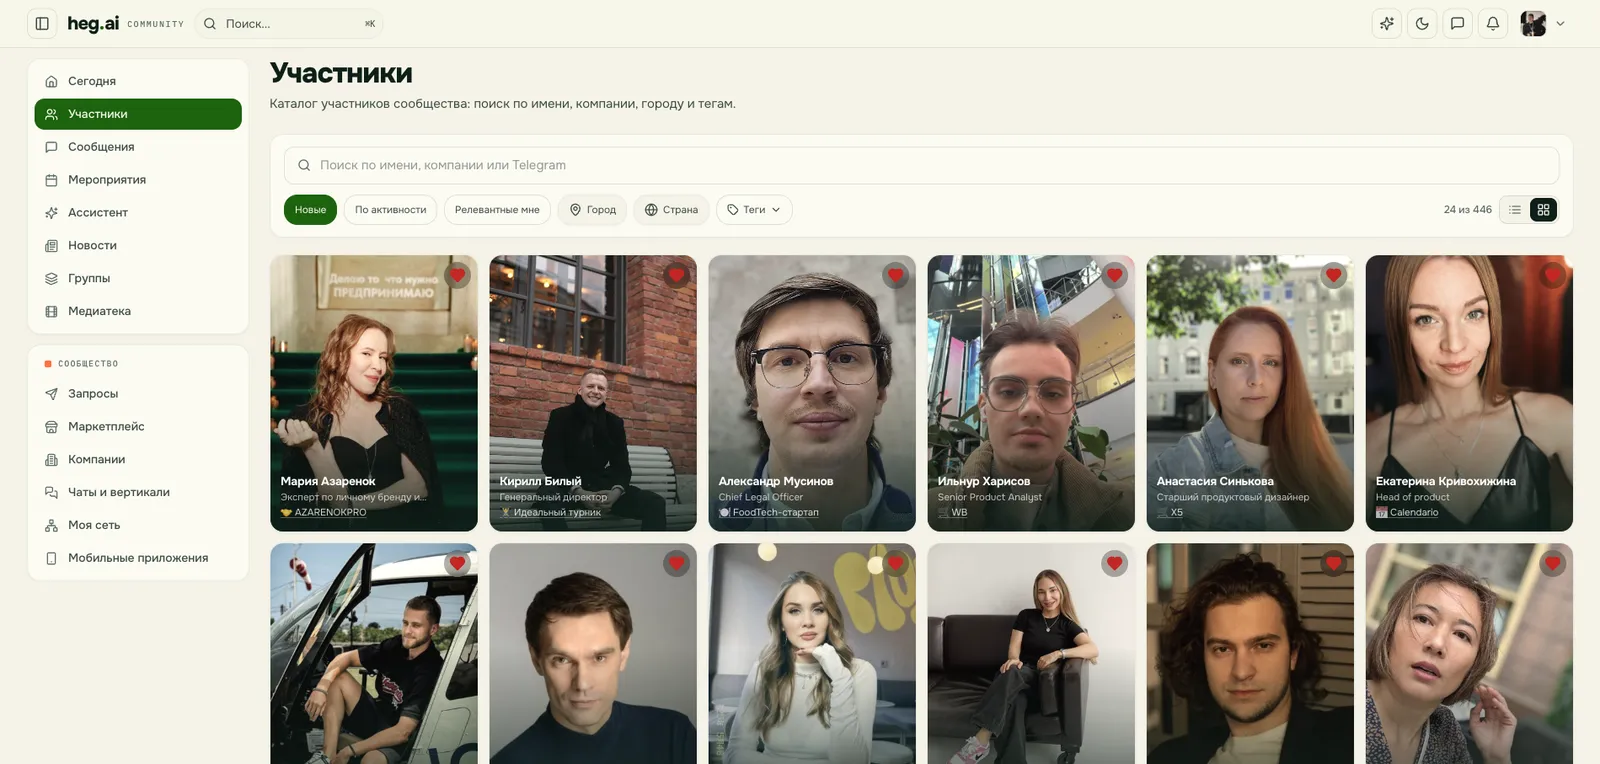Click the «24 из 446» count text

point(1467,210)
